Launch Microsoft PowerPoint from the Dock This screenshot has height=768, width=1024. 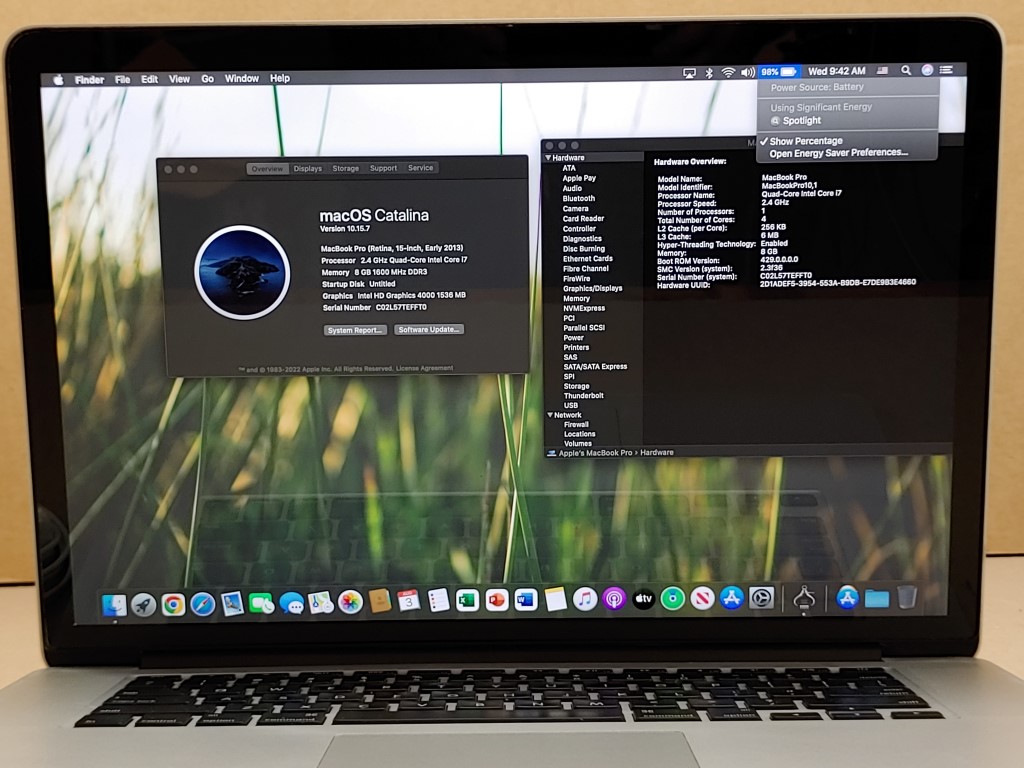(497, 600)
